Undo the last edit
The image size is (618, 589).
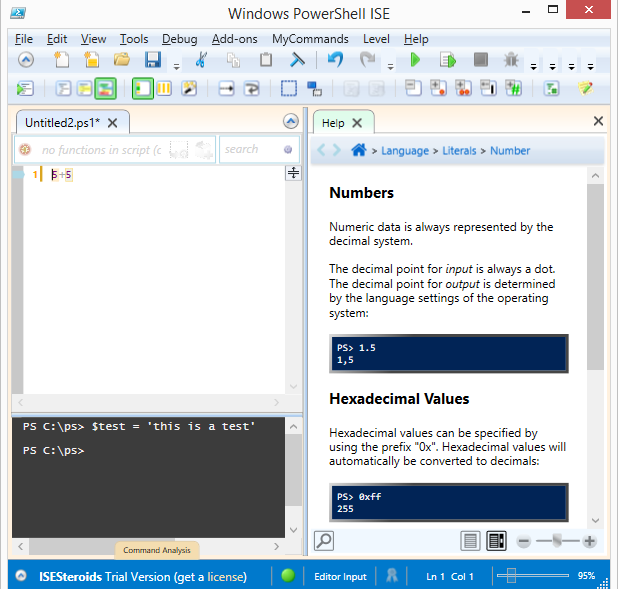[335, 60]
